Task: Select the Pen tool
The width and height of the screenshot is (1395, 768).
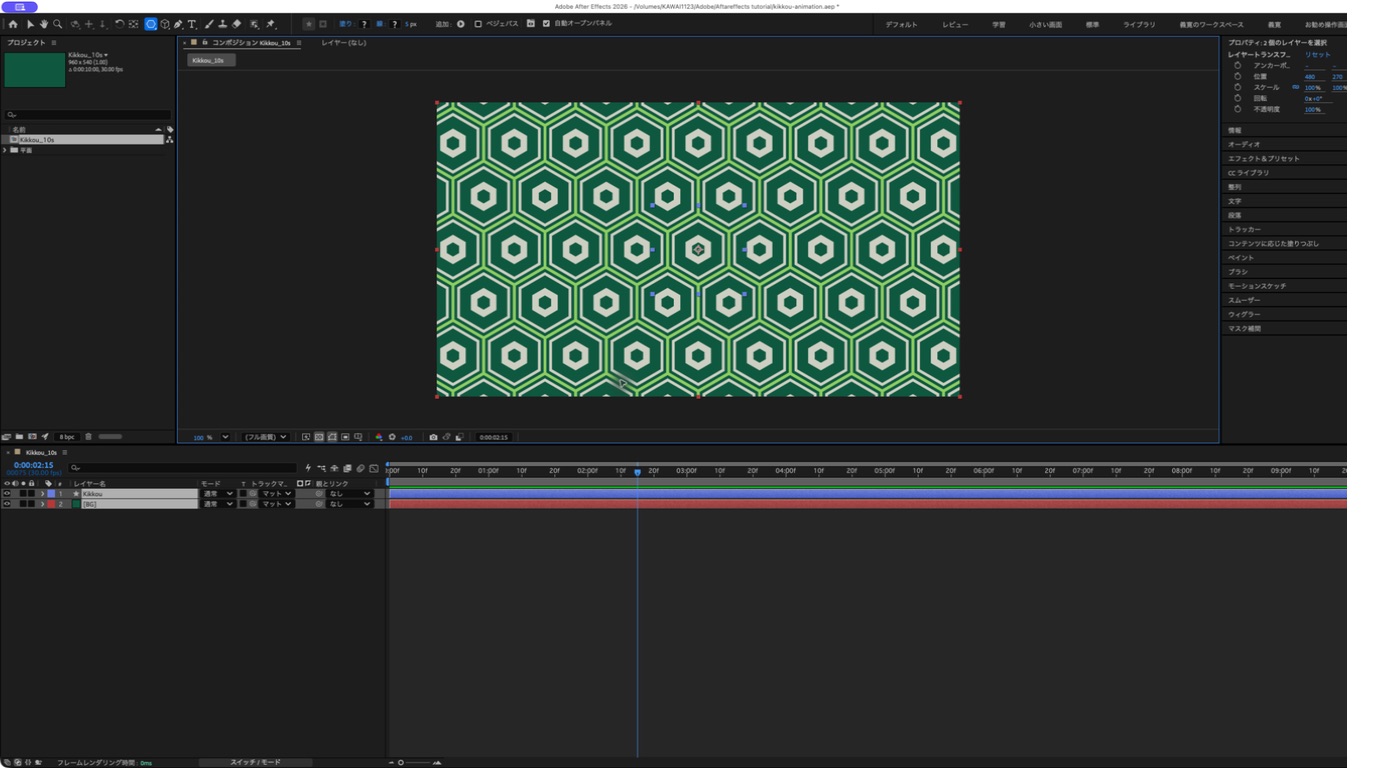Action: (x=178, y=24)
